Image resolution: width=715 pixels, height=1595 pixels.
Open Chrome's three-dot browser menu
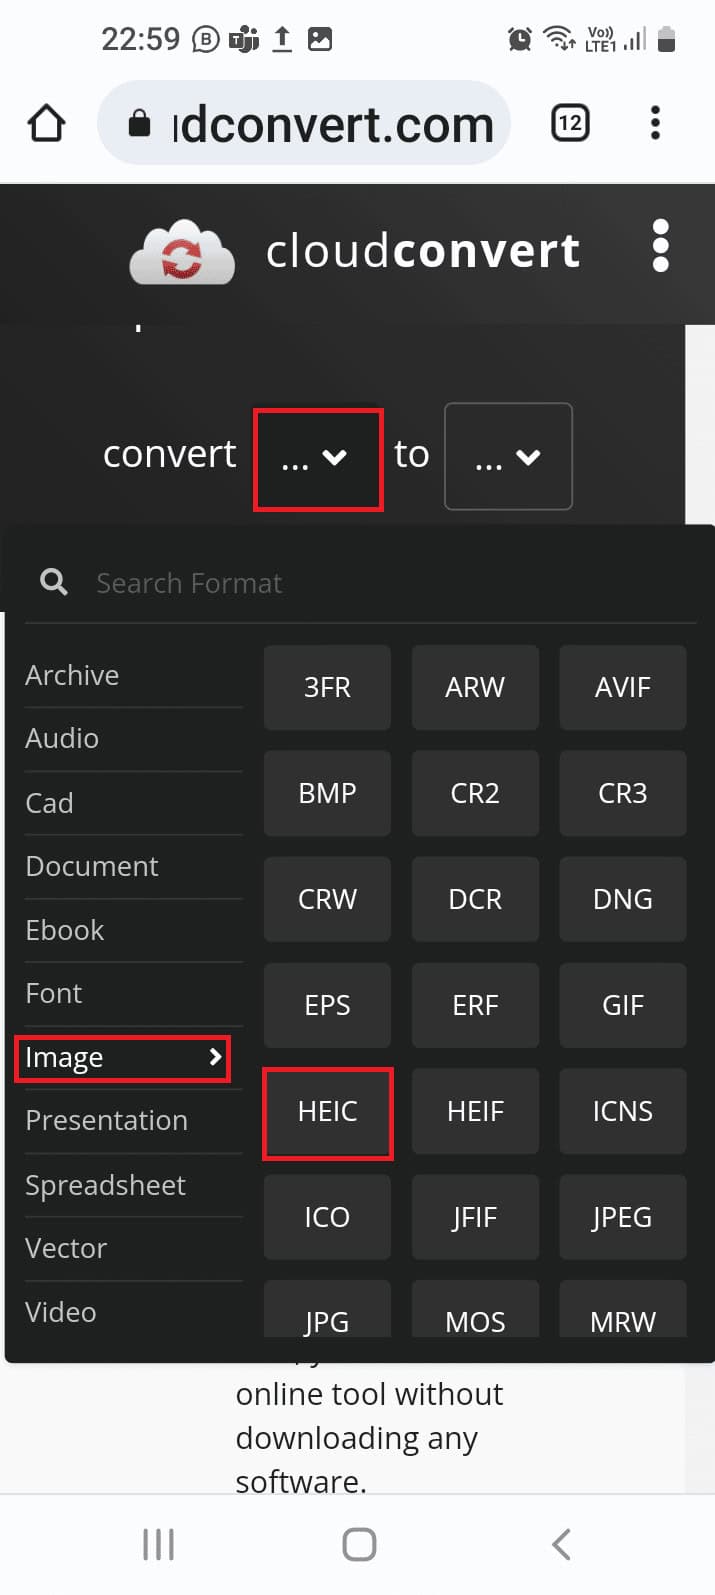coord(655,122)
